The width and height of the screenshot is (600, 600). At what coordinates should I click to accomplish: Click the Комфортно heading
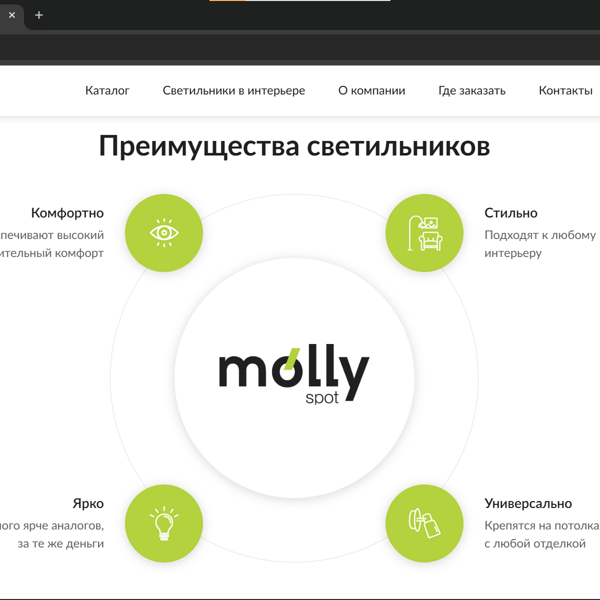tap(67, 213)
